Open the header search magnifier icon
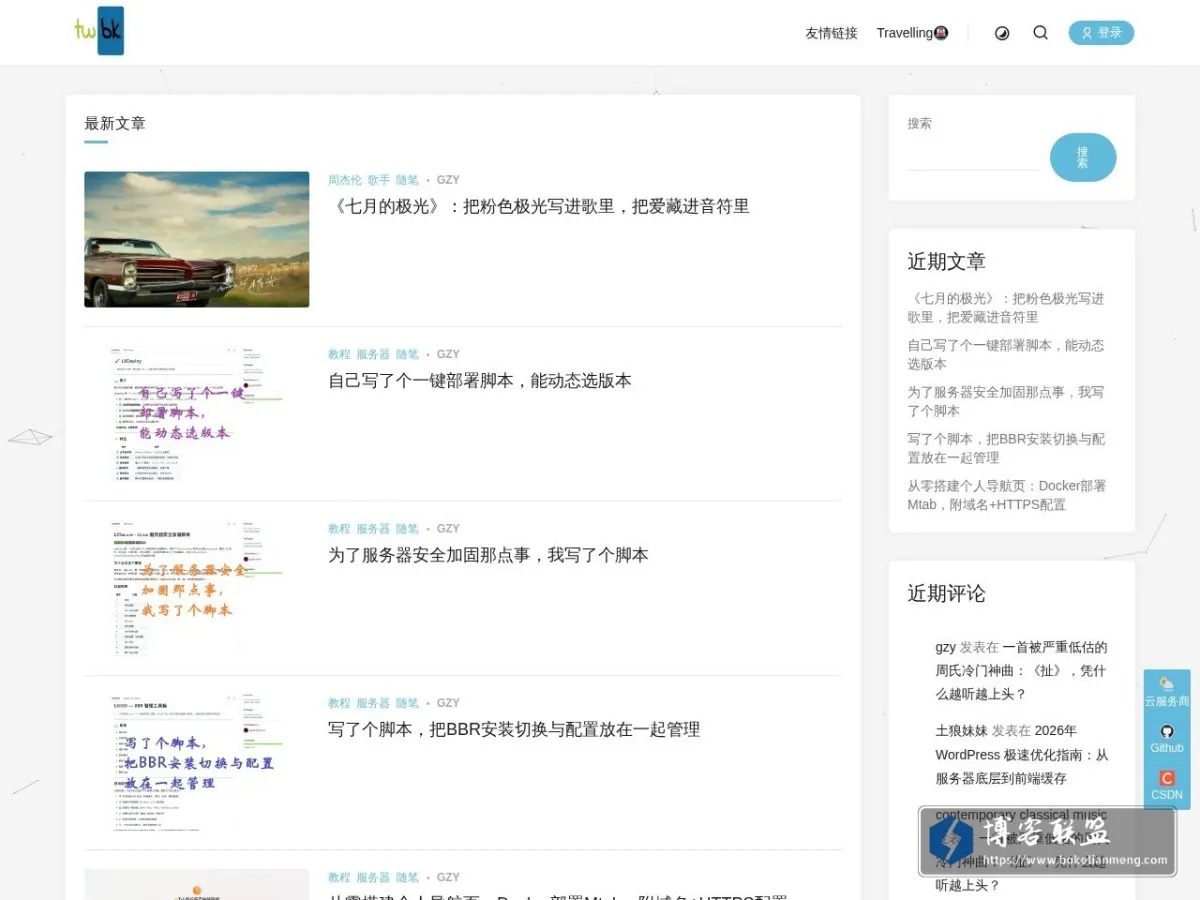This screenshot has height=900, width=1200. coord(1040,33)
